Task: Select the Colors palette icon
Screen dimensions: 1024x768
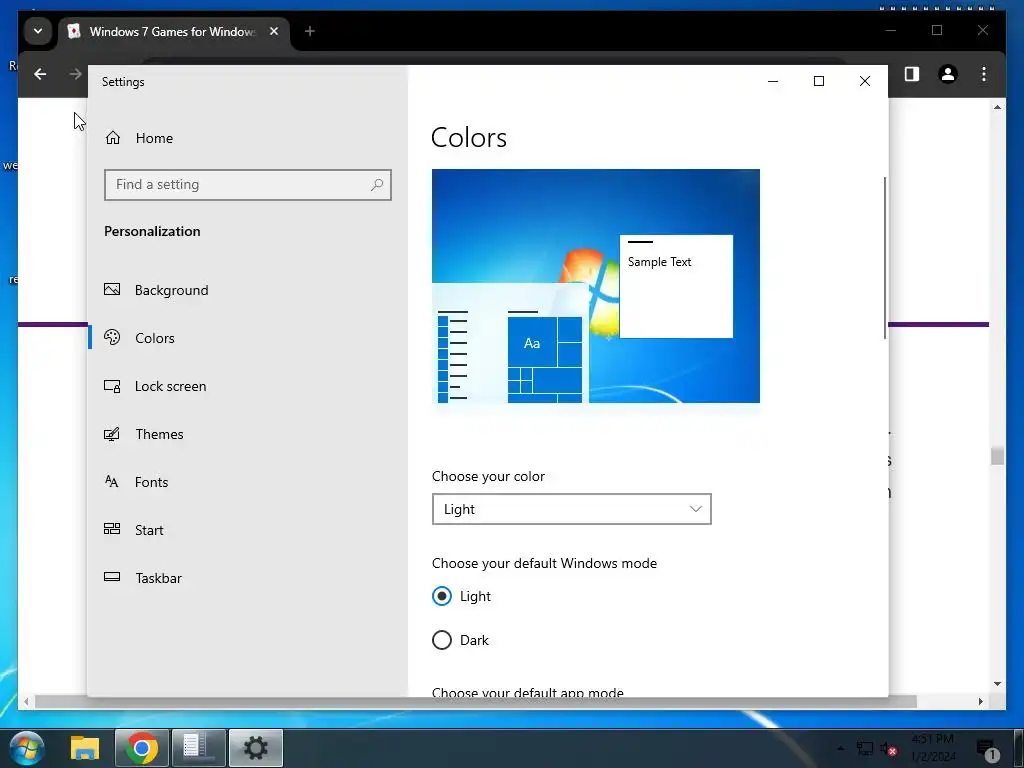Action: pos(112,337)
